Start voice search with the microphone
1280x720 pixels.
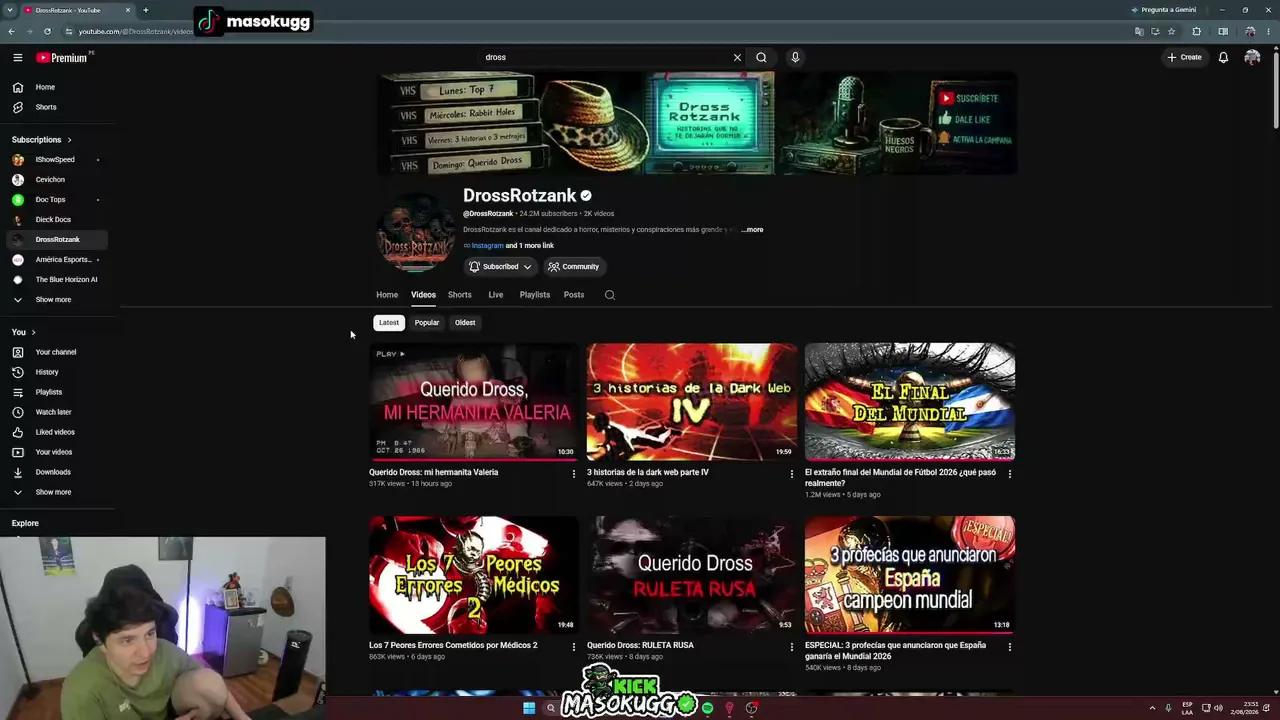(x=795, y=57)
